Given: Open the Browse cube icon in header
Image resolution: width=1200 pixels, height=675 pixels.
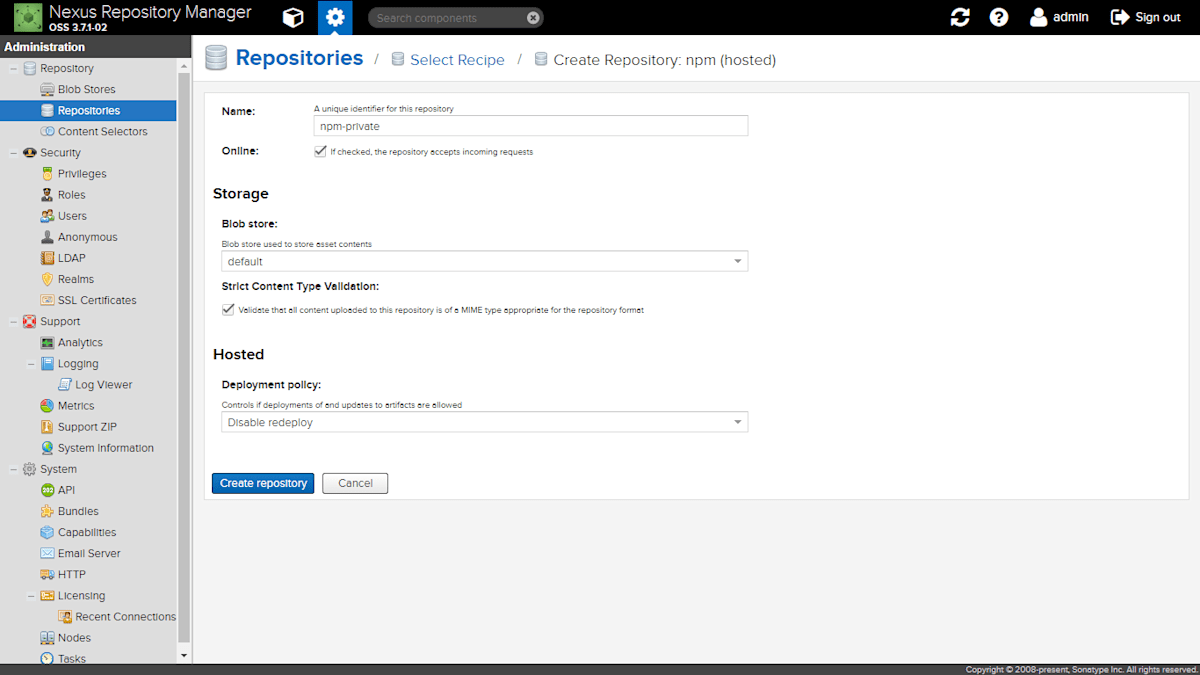Looking at the screenshot, I should pos(293,17).
